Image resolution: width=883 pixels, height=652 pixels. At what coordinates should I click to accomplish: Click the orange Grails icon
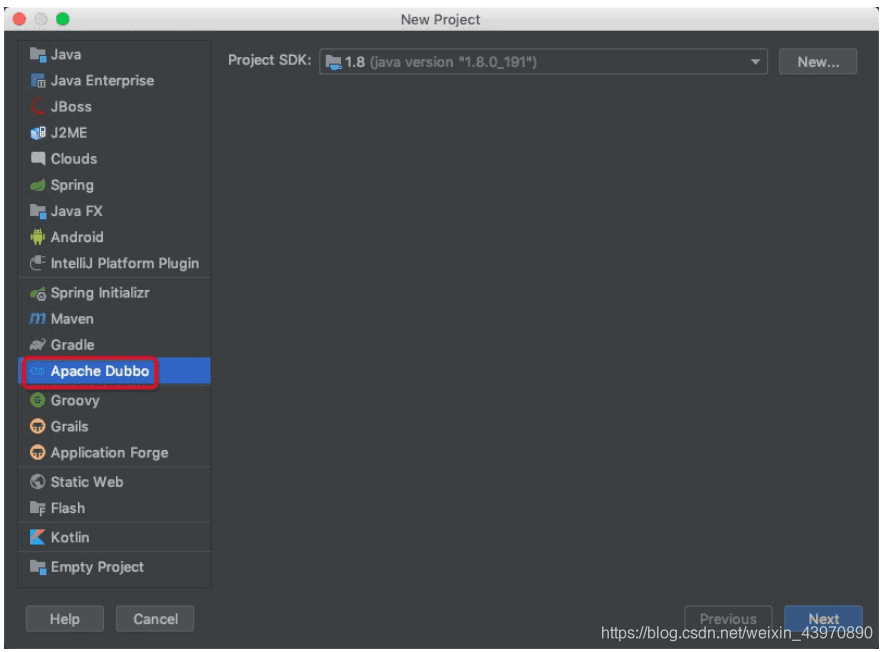click(x=38, y=426)
